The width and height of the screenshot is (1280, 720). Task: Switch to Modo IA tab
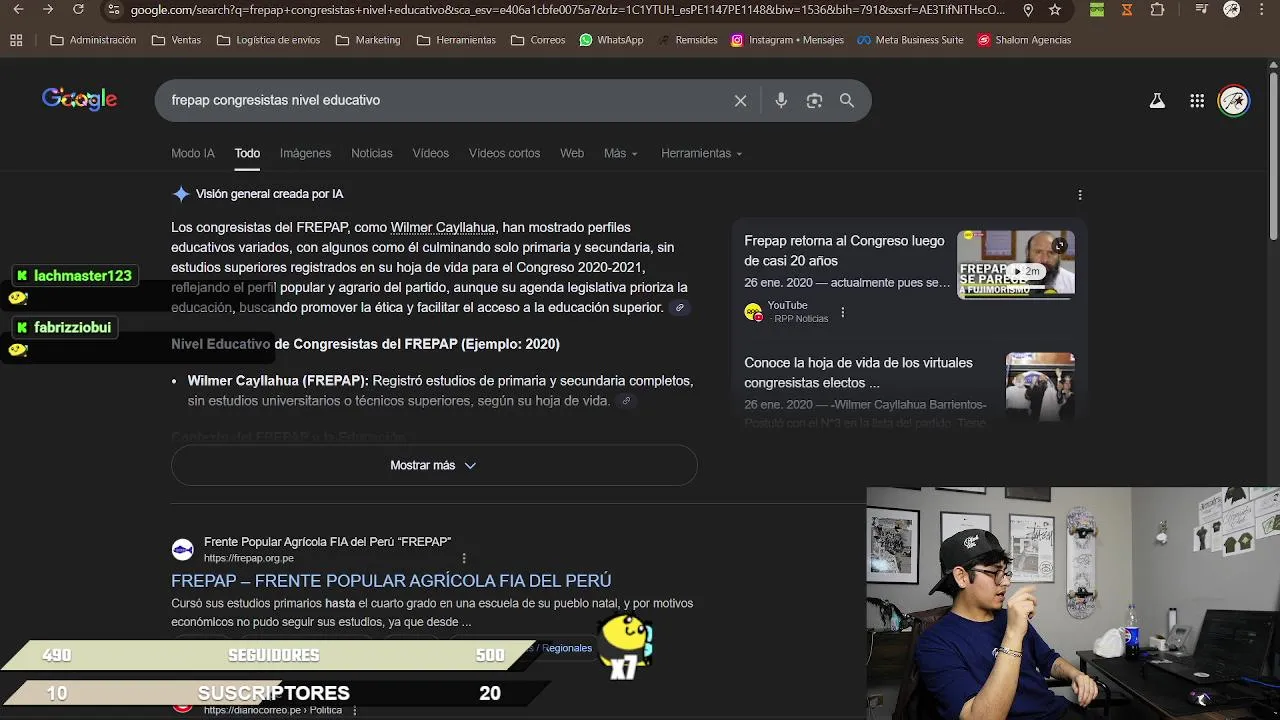tap(193, 153)
